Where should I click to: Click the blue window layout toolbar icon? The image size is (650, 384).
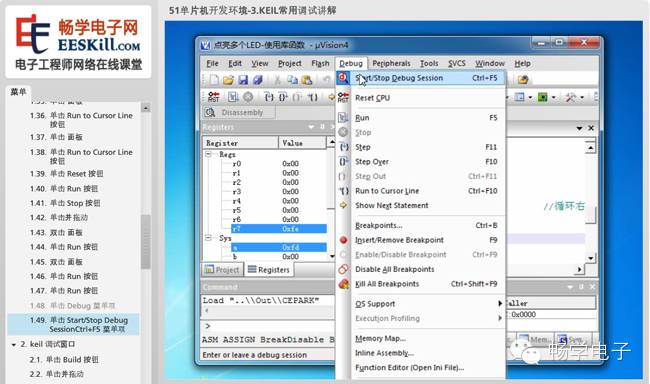519,97
